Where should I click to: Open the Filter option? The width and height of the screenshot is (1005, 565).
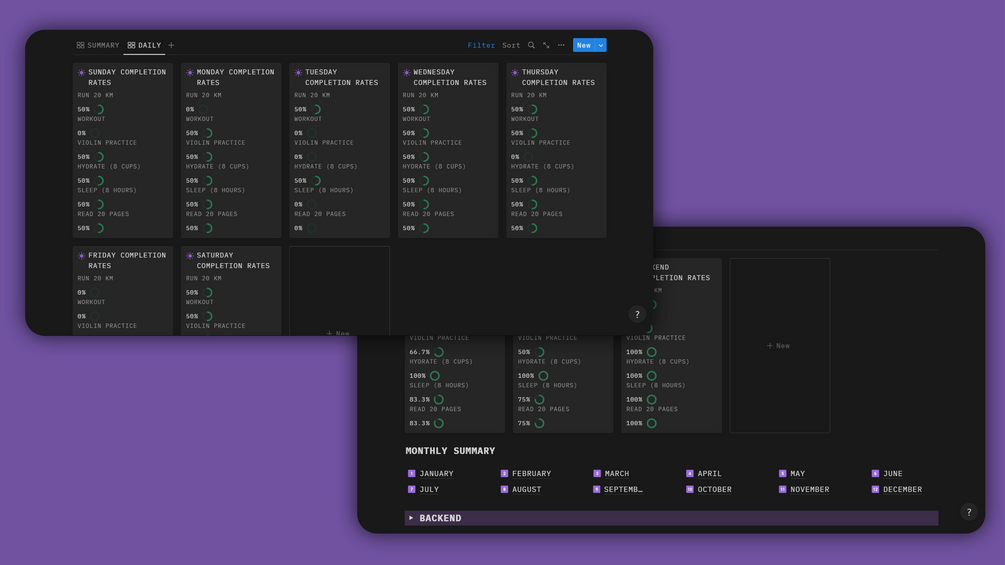pyautogui.click(x=481, y=45)
